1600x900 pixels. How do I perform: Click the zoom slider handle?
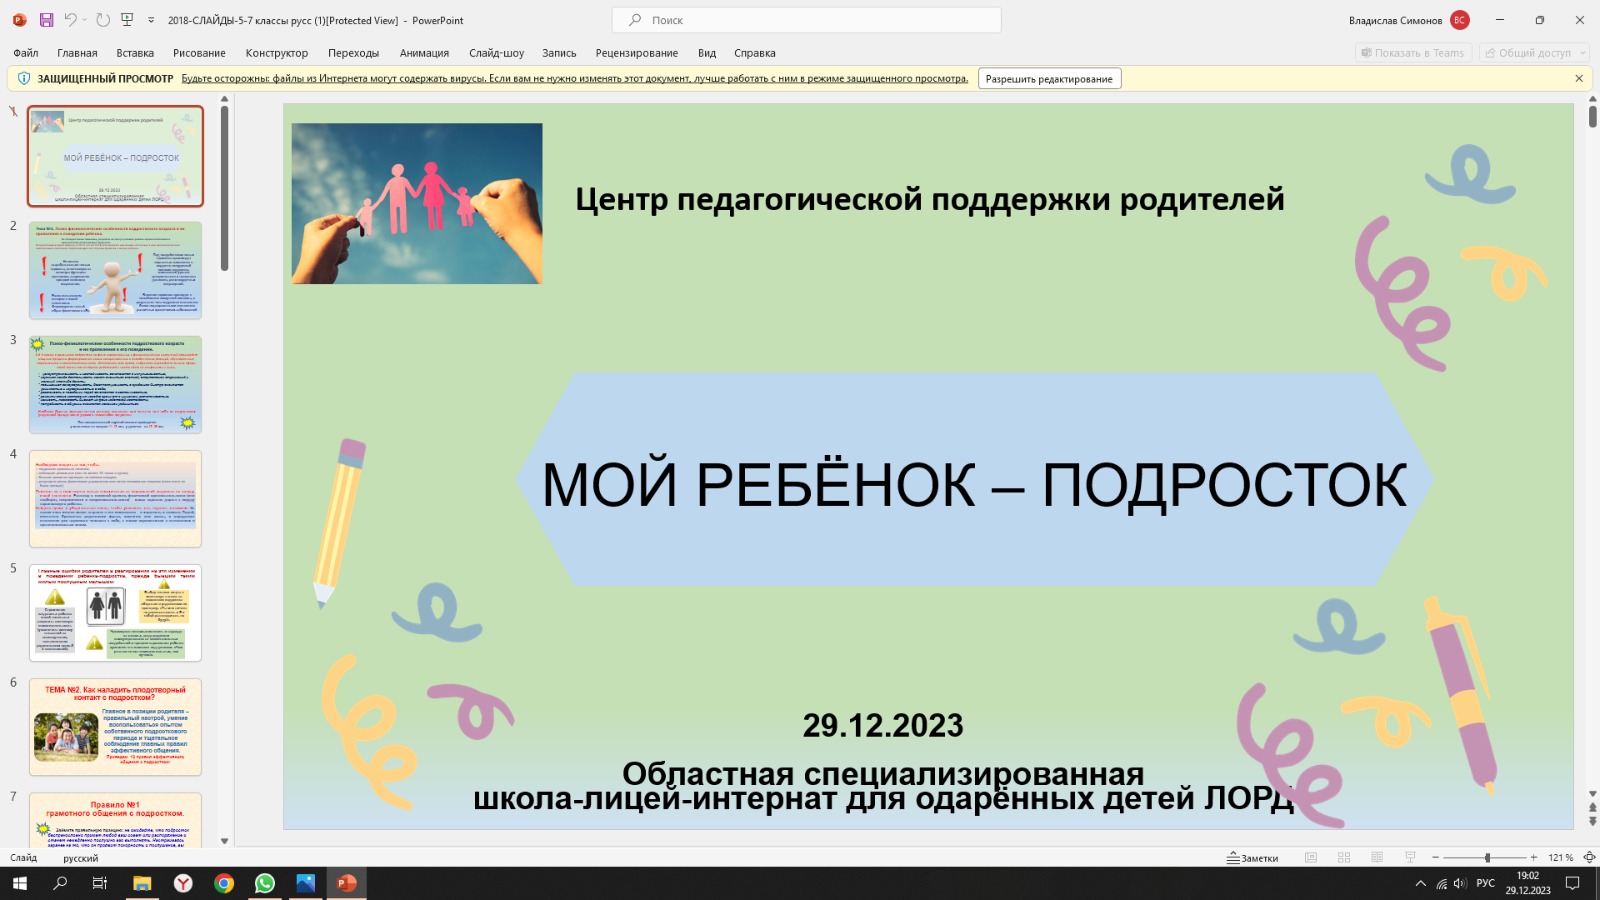pos(1487,858)
